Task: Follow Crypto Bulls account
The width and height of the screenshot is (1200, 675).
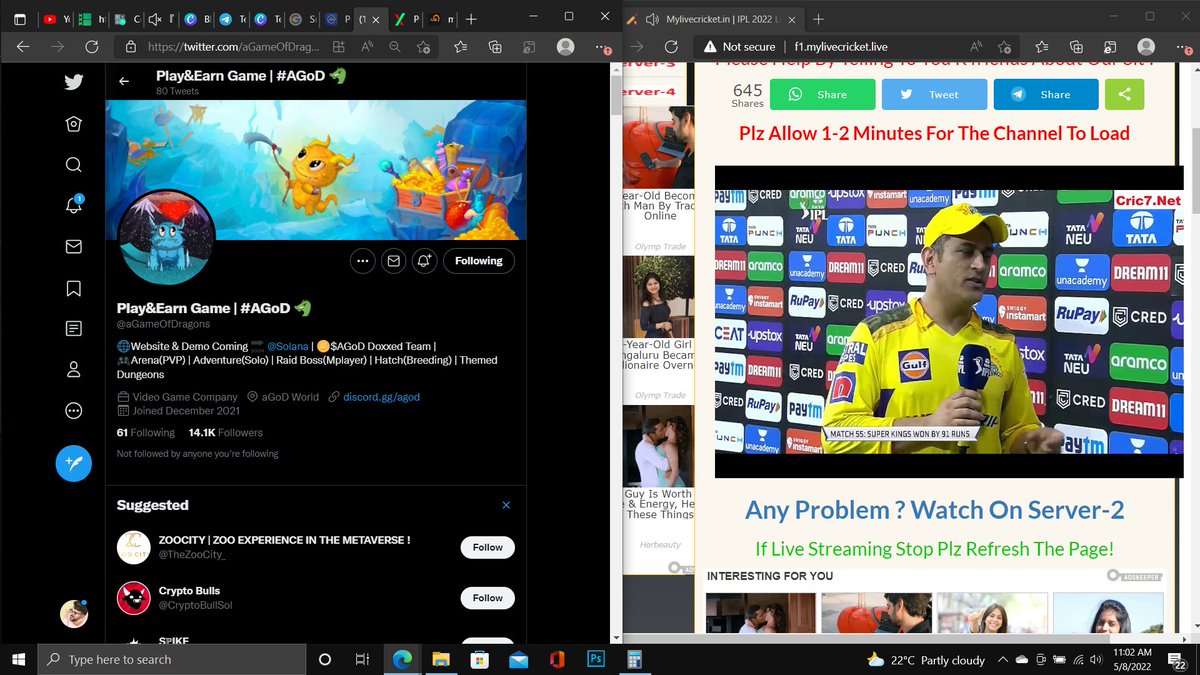Action: (488, 598)
